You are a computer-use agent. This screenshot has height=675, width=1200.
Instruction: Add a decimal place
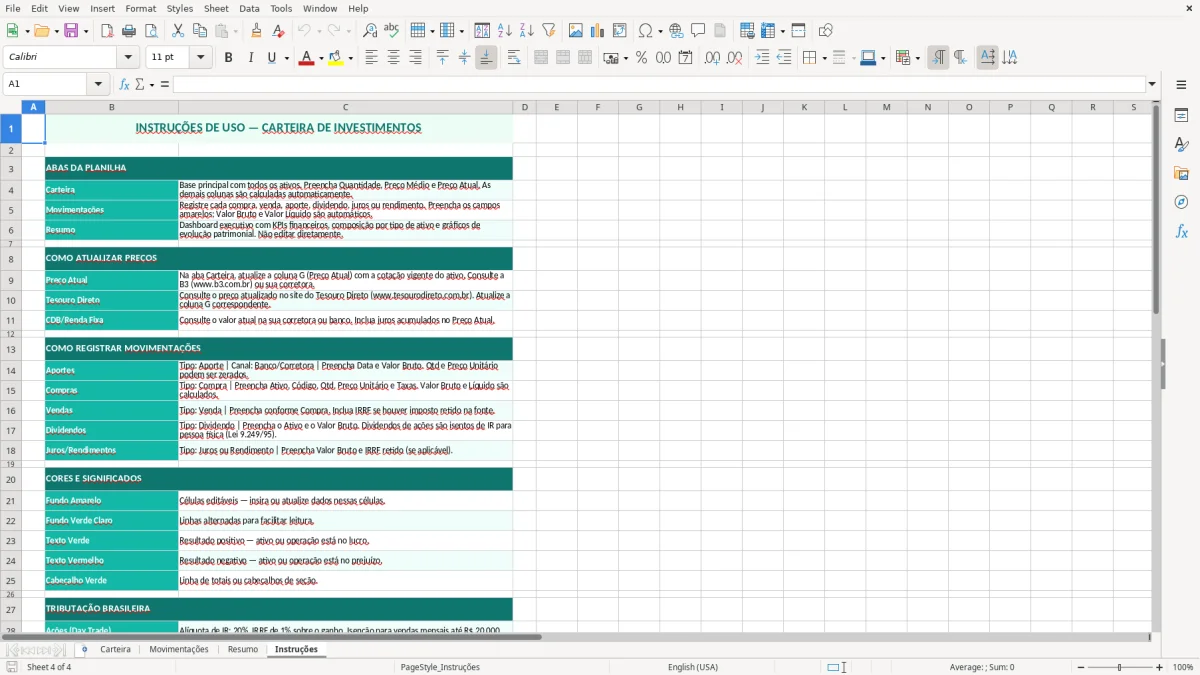[712, 58]
